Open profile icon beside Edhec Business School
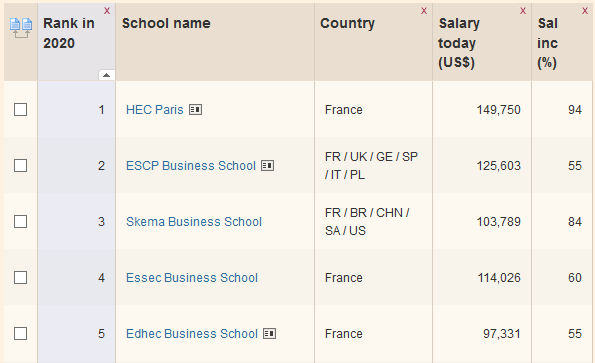This screenshot has width=595, height=363. [270, 334]
